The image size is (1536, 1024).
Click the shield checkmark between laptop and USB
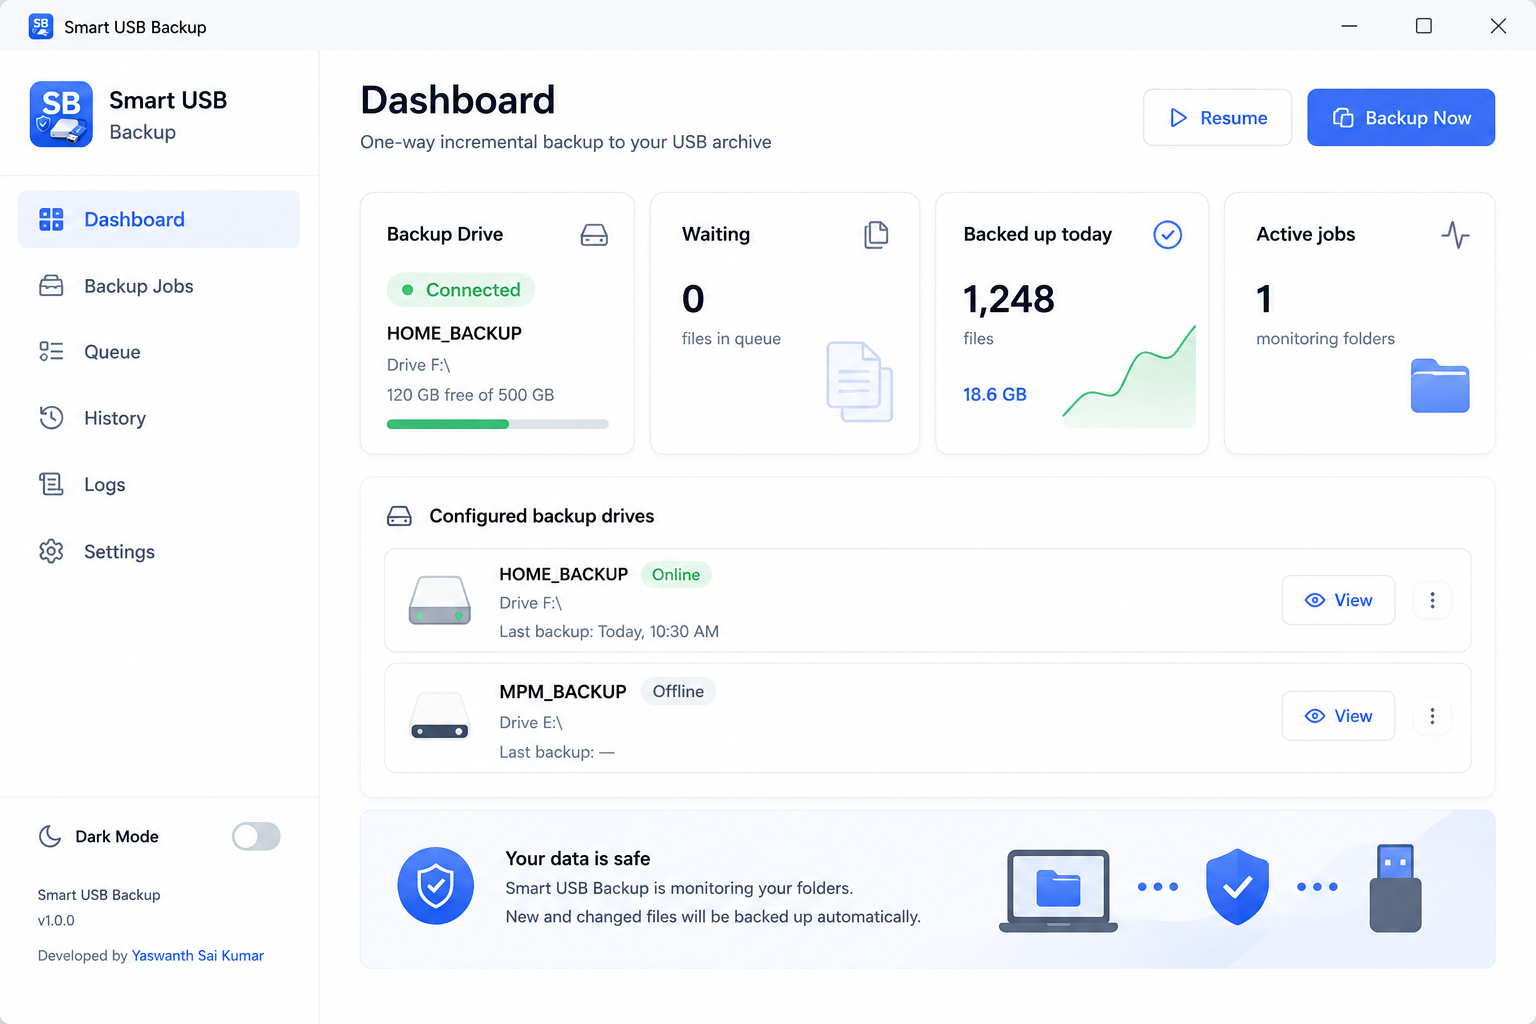coord(1237,886)
